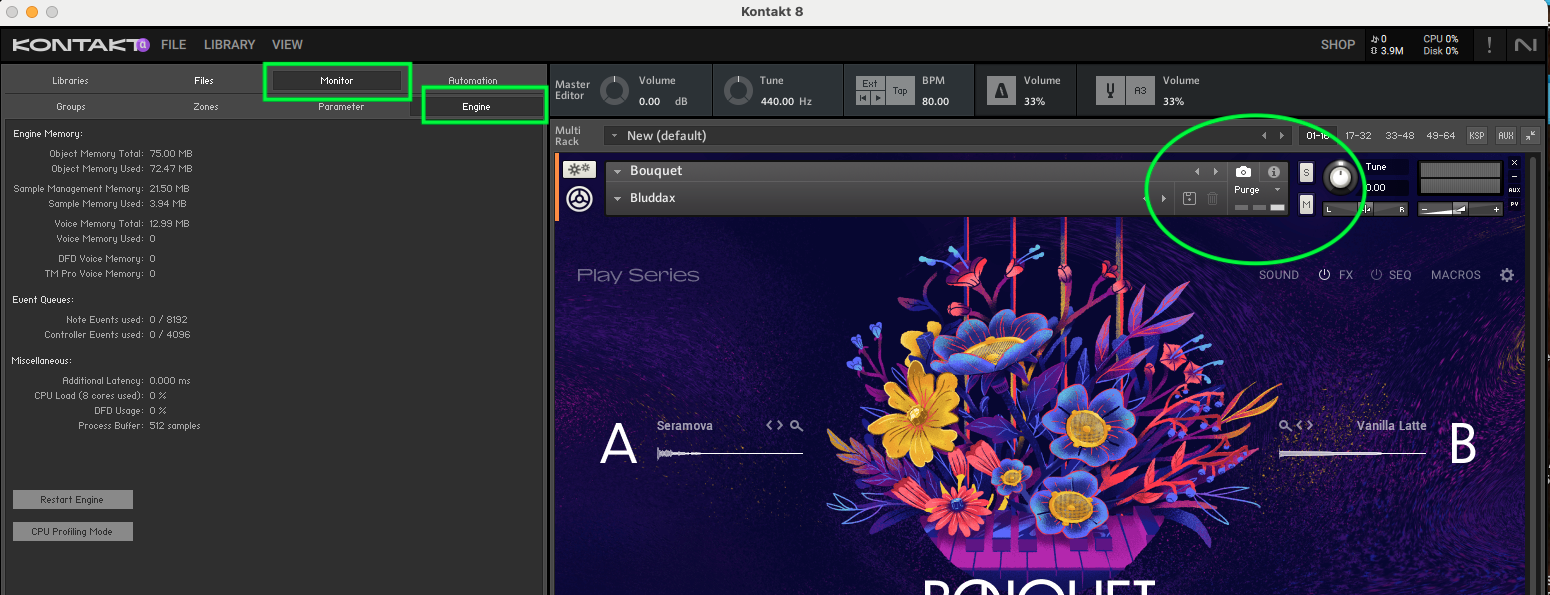1550x595 pixels.
Task: Open the Multi Rack preset dropdown arrow
Action: point(614,135)
